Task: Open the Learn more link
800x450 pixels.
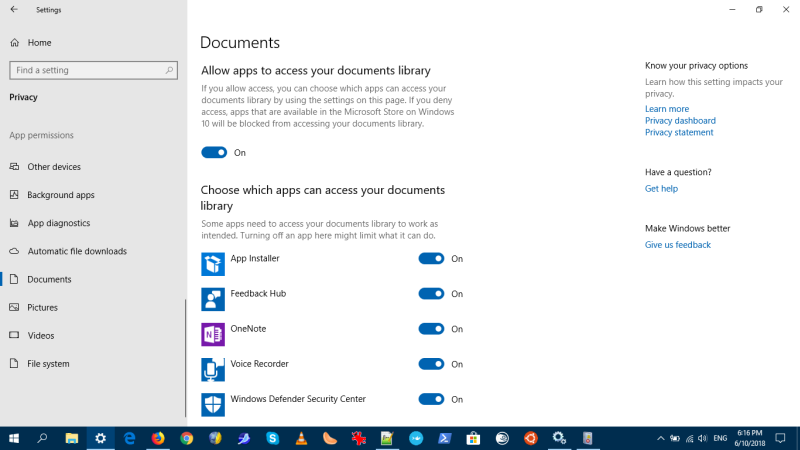Action: pyautogui.click(x=666, y=109)
